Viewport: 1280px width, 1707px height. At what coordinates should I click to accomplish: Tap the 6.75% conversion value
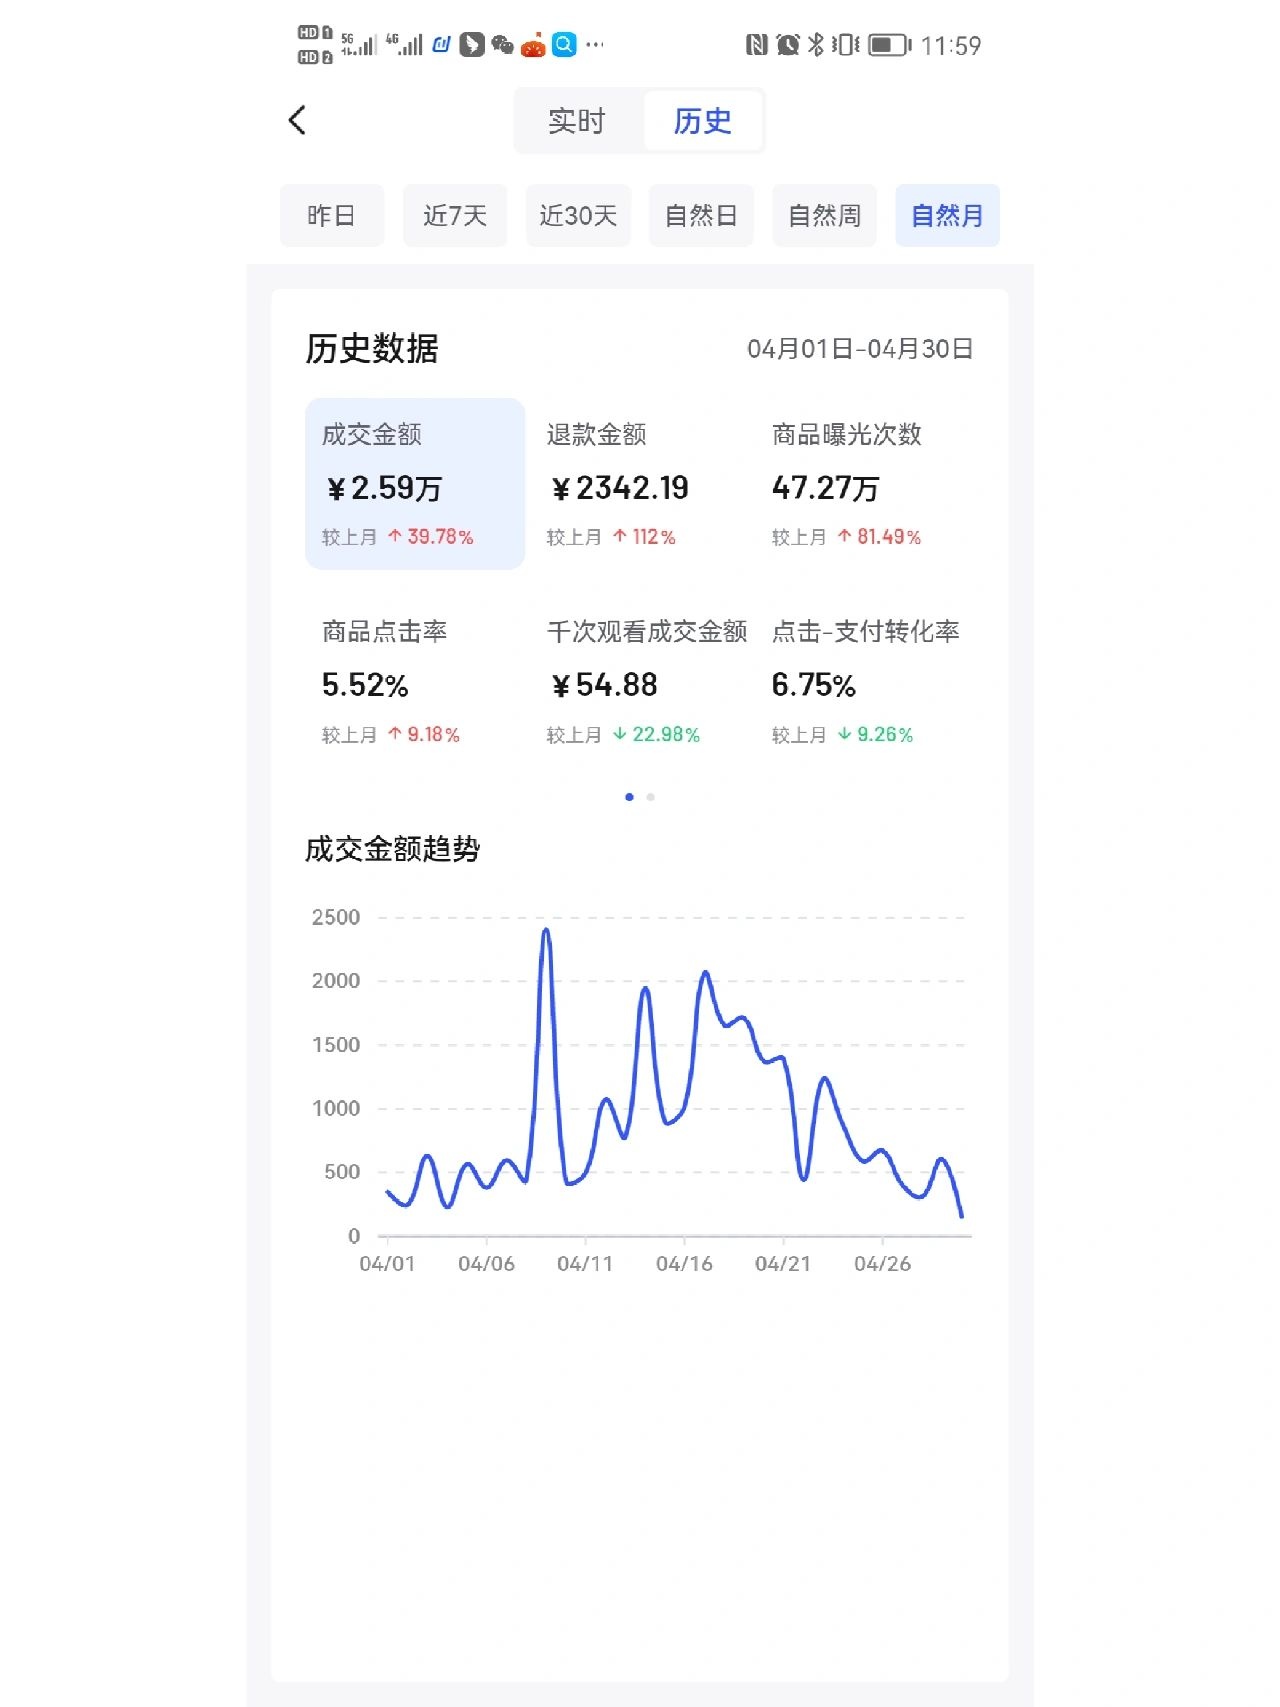pos(813,685)
